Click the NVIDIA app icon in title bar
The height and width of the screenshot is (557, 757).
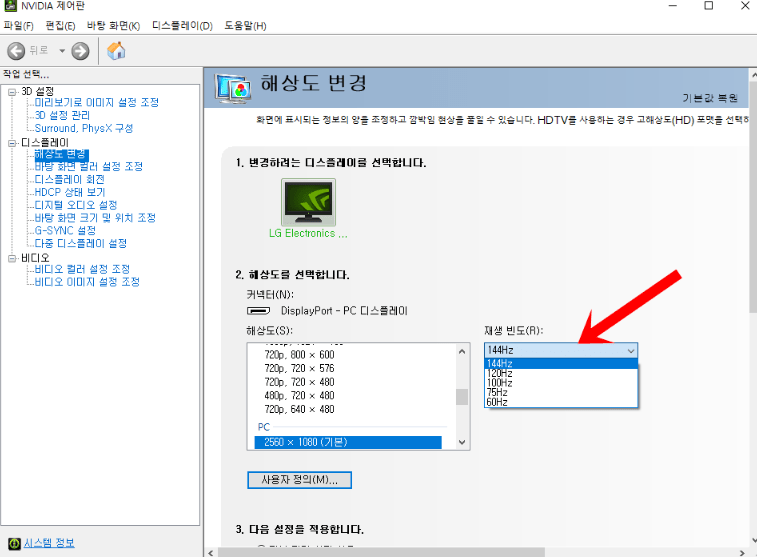click(x=10, y=6)
